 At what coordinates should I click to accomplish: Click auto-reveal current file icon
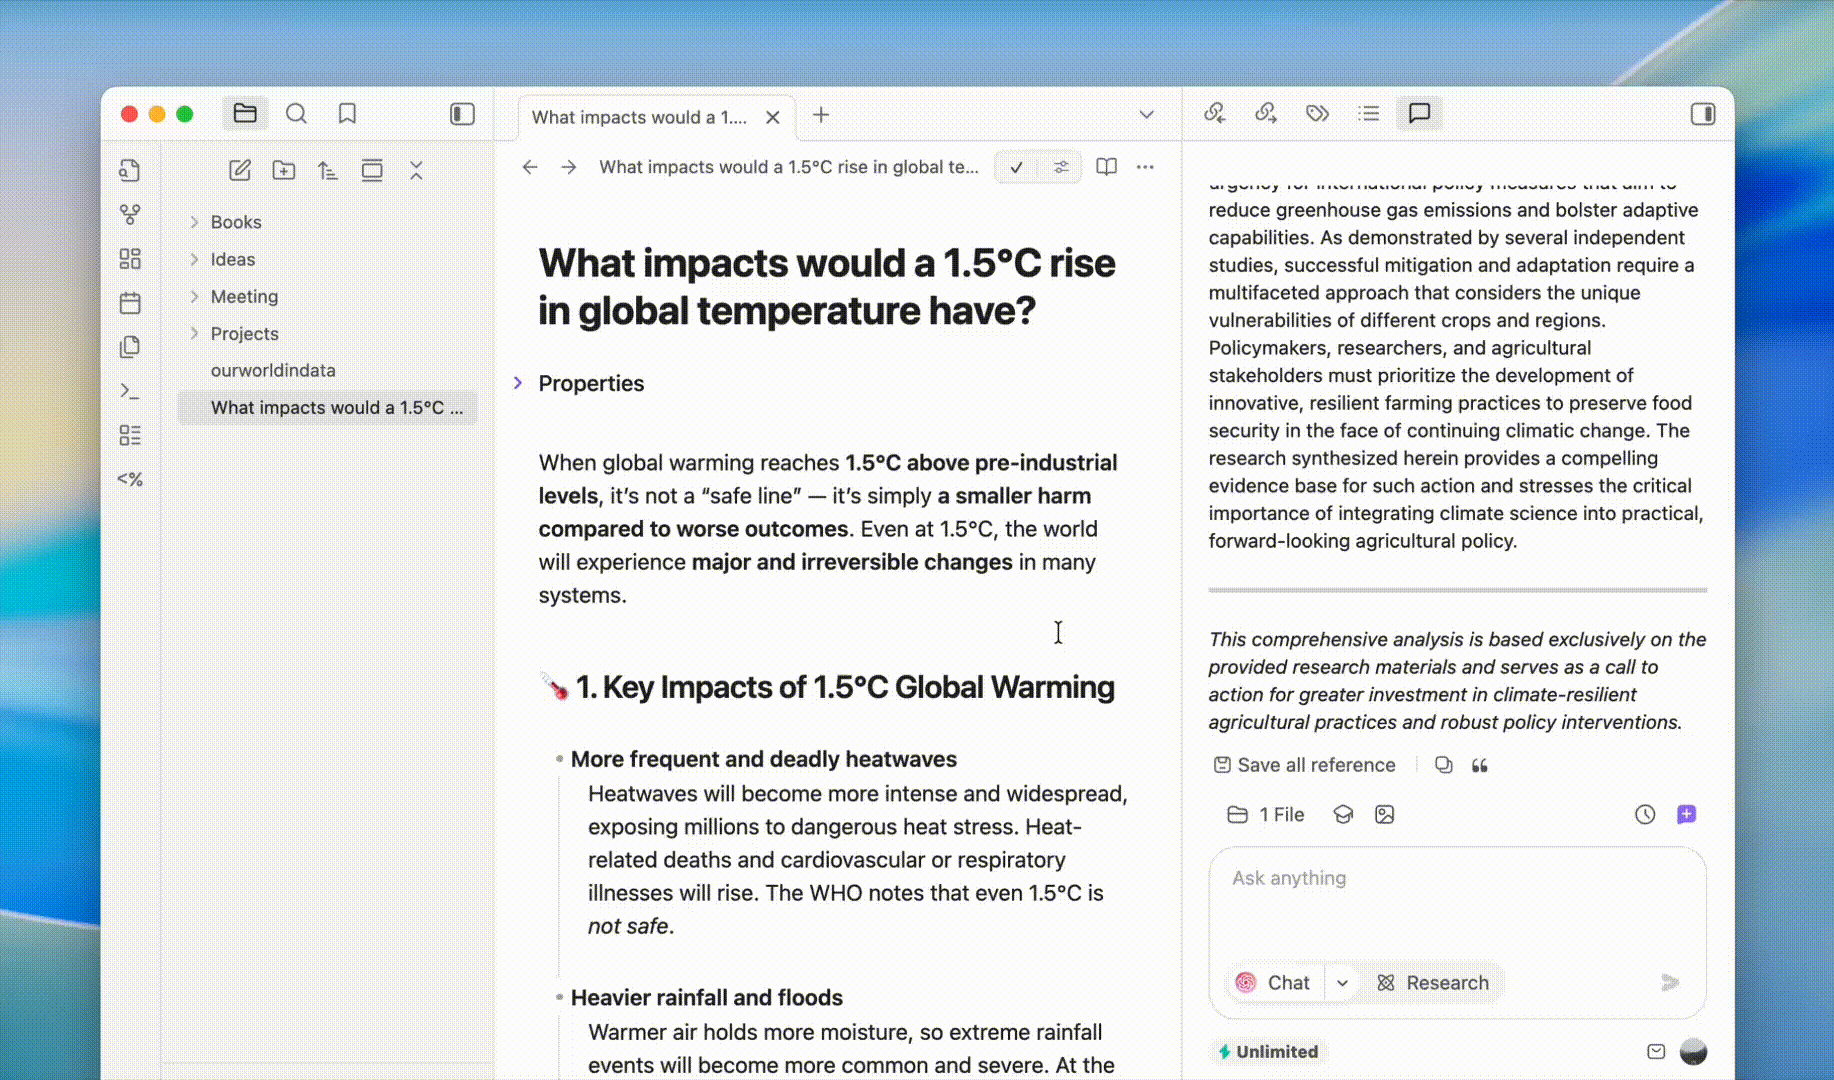point(372,170)
